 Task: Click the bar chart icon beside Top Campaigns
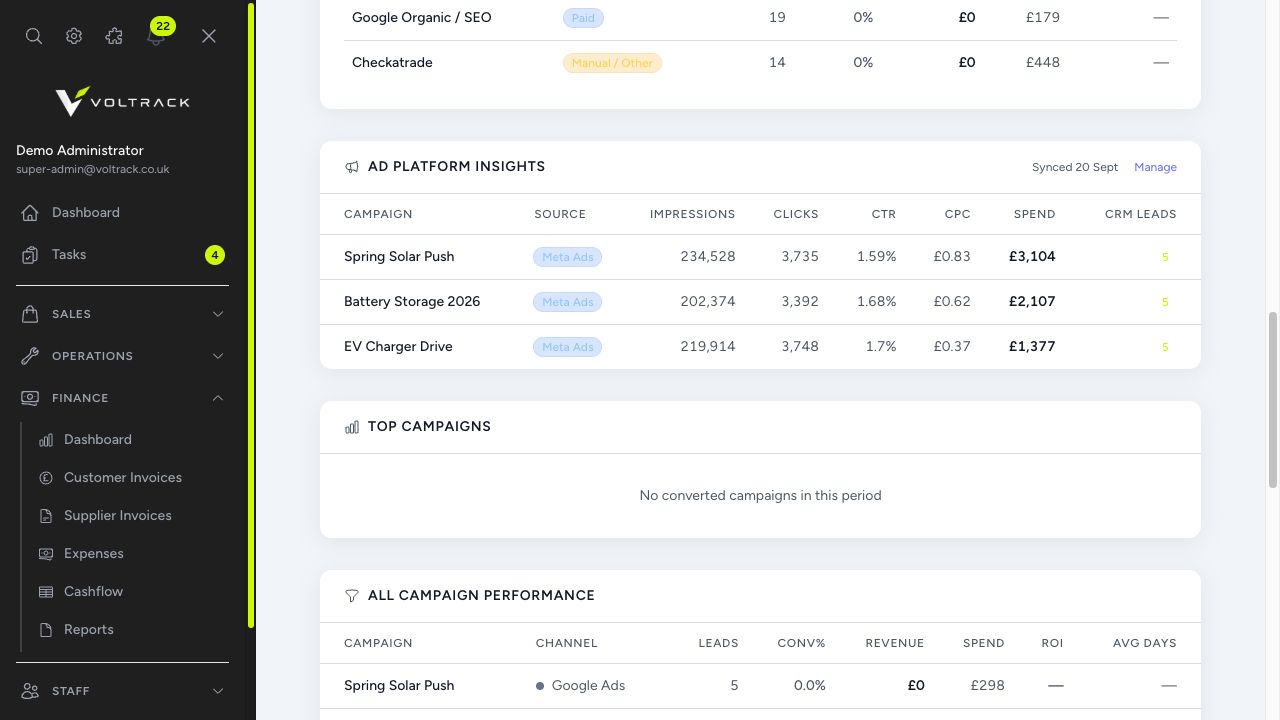(x=352, y=427)
